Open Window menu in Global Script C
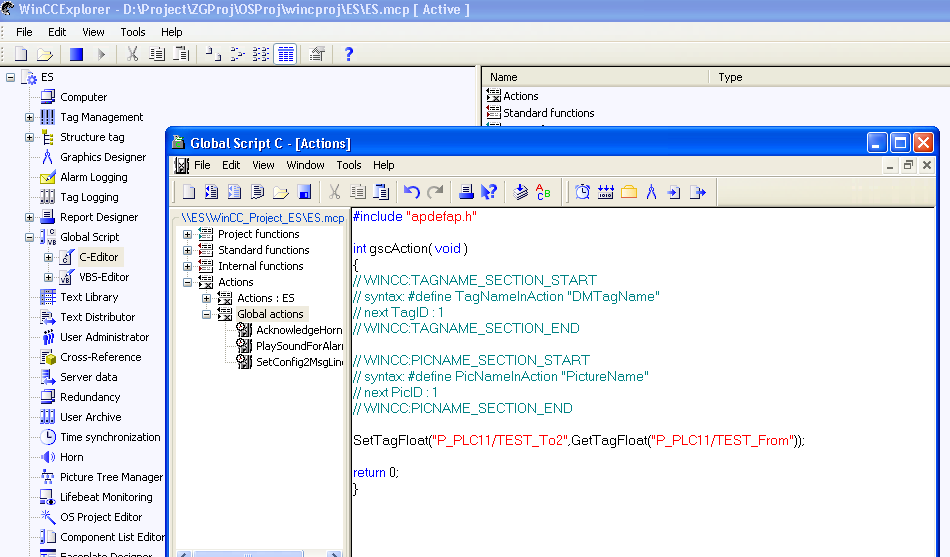This screenshot has width=950, height=557. 305,165
